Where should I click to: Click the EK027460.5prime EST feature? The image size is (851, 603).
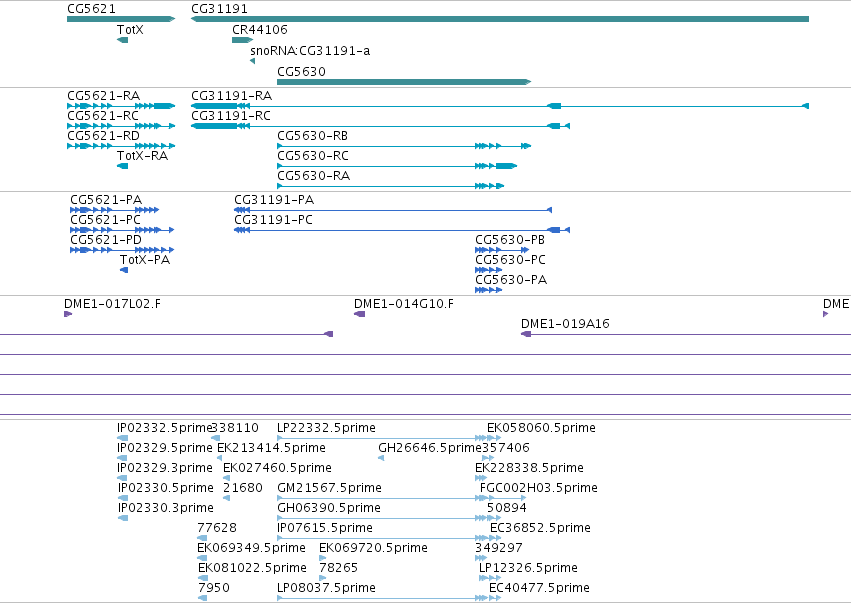tap(226, 478)
